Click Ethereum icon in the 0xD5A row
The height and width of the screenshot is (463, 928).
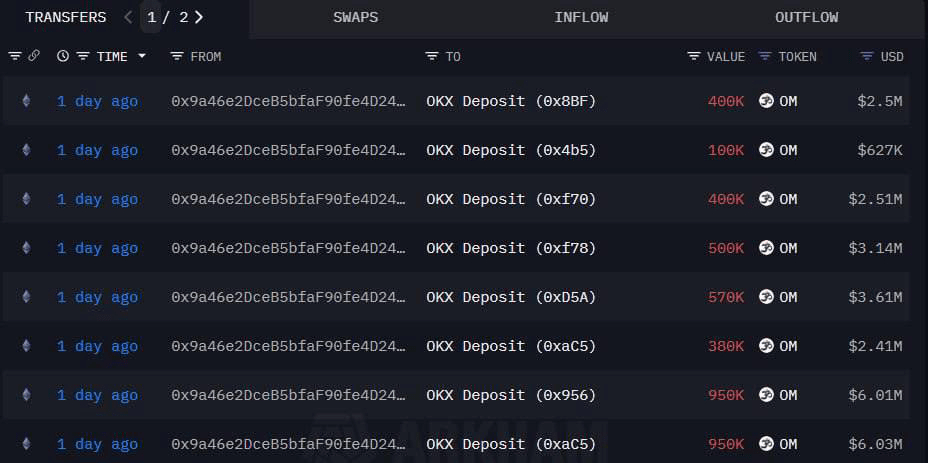[x=26, y=297]
